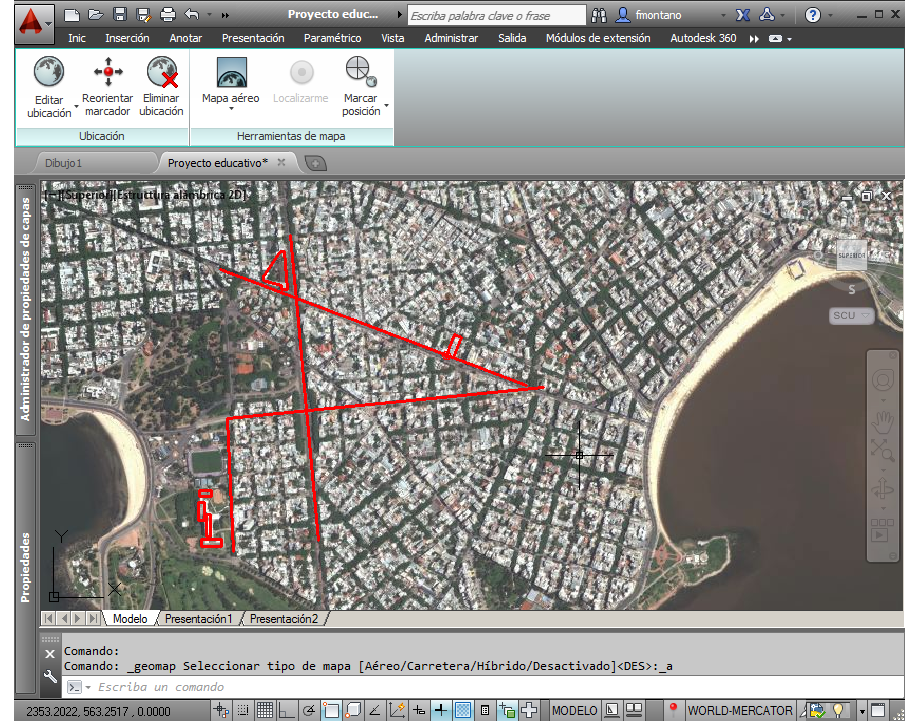Click the SUPERIOR face of the ViewCube

tap(852, 255)
